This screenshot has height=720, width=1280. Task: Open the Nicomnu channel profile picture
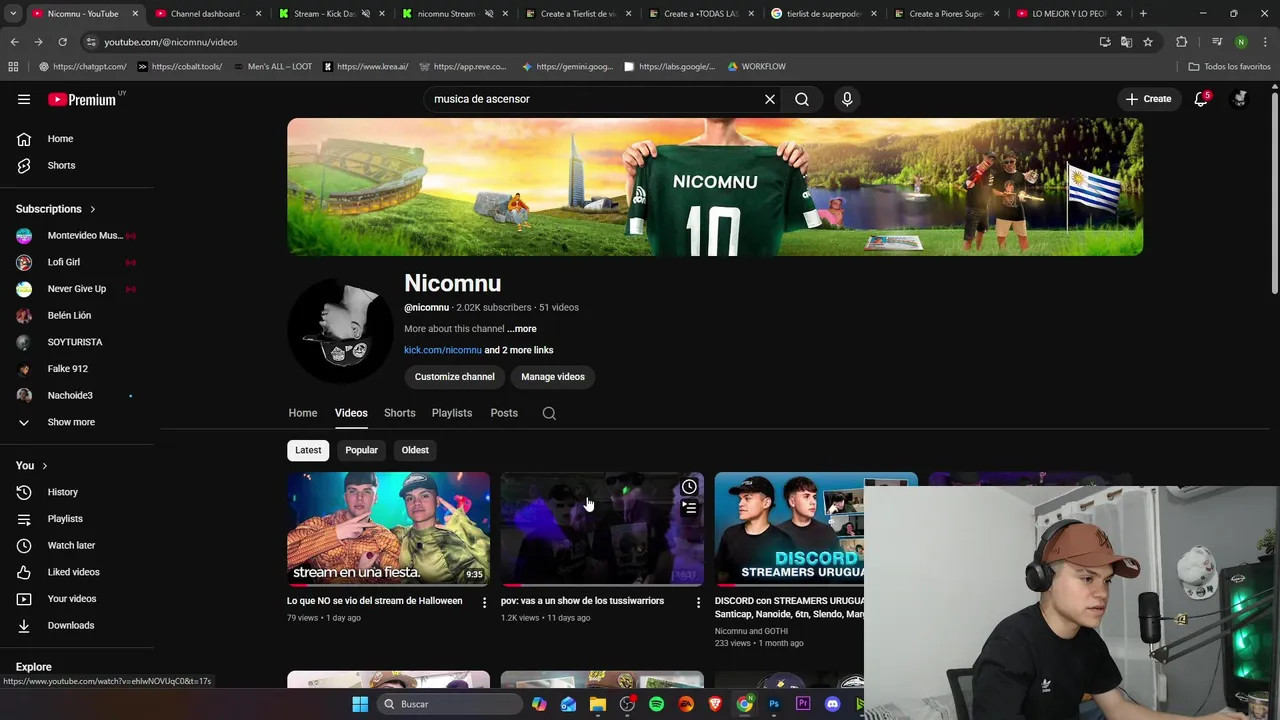click(x=340, y=330)
